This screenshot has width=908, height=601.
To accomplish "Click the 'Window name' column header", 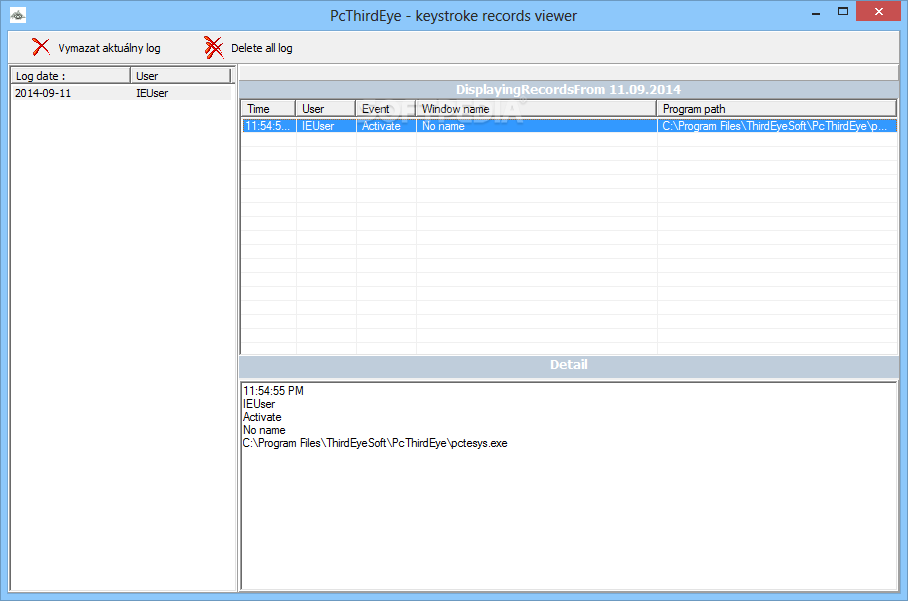I will point(536,109).
